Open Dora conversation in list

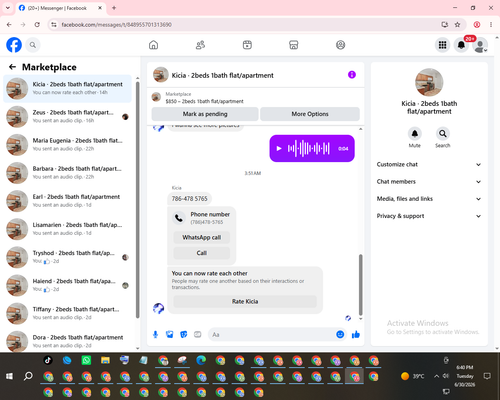(68, 341)
